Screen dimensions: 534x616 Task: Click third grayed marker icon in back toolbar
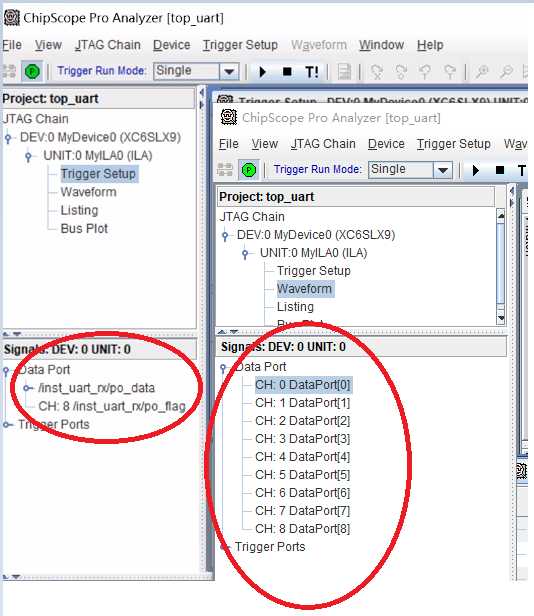[425, 72]
